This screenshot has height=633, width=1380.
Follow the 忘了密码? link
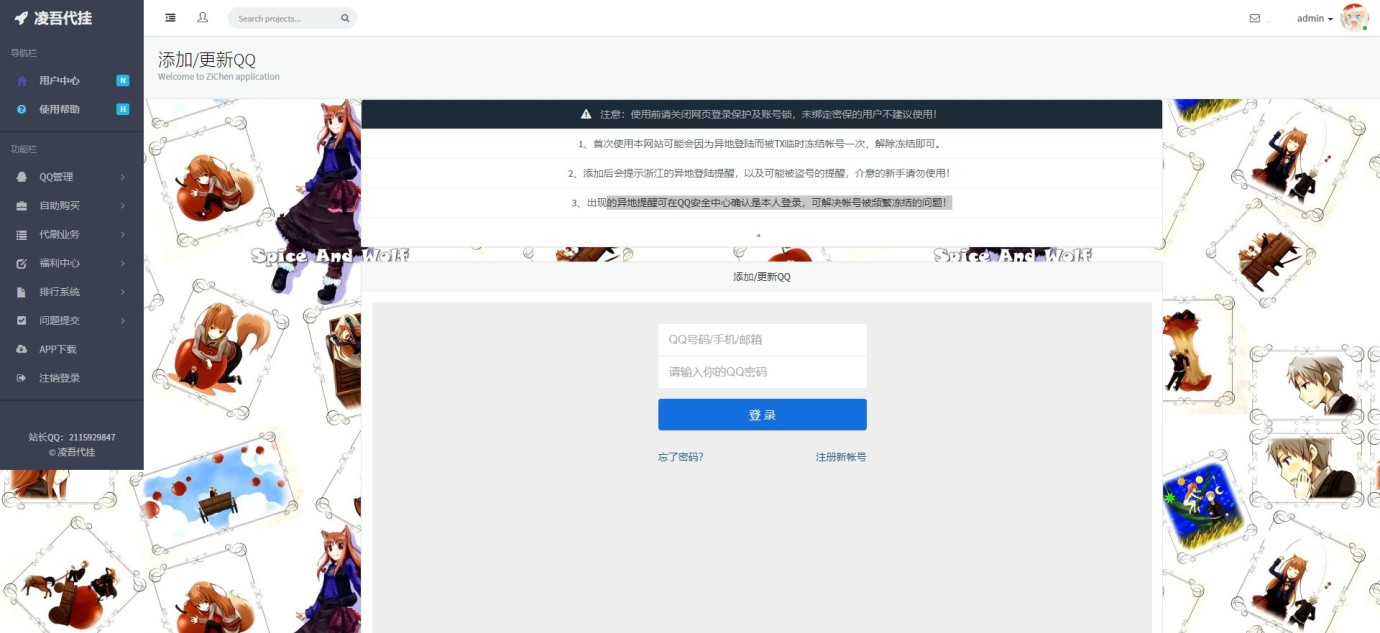[681, 457]
